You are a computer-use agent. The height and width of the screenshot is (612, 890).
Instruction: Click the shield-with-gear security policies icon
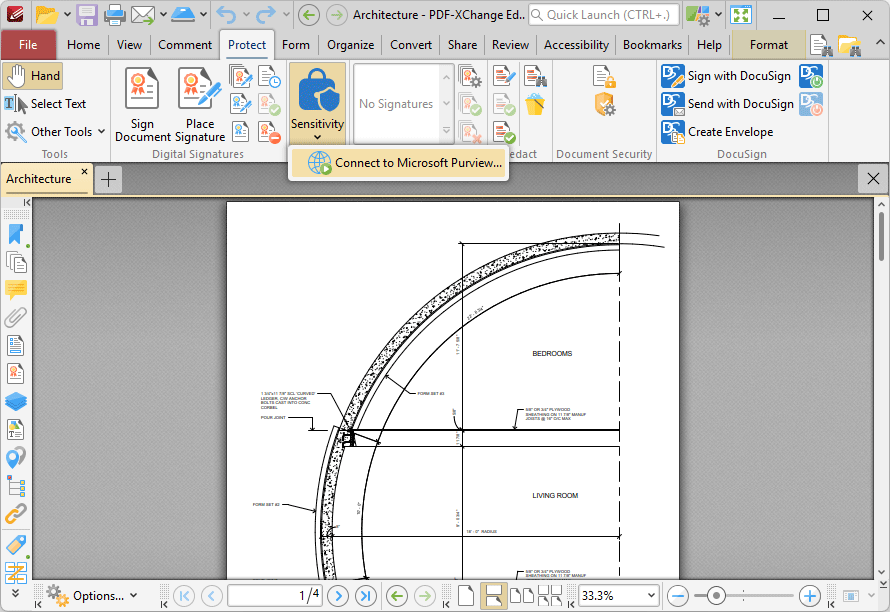click(x=605, y=104)
